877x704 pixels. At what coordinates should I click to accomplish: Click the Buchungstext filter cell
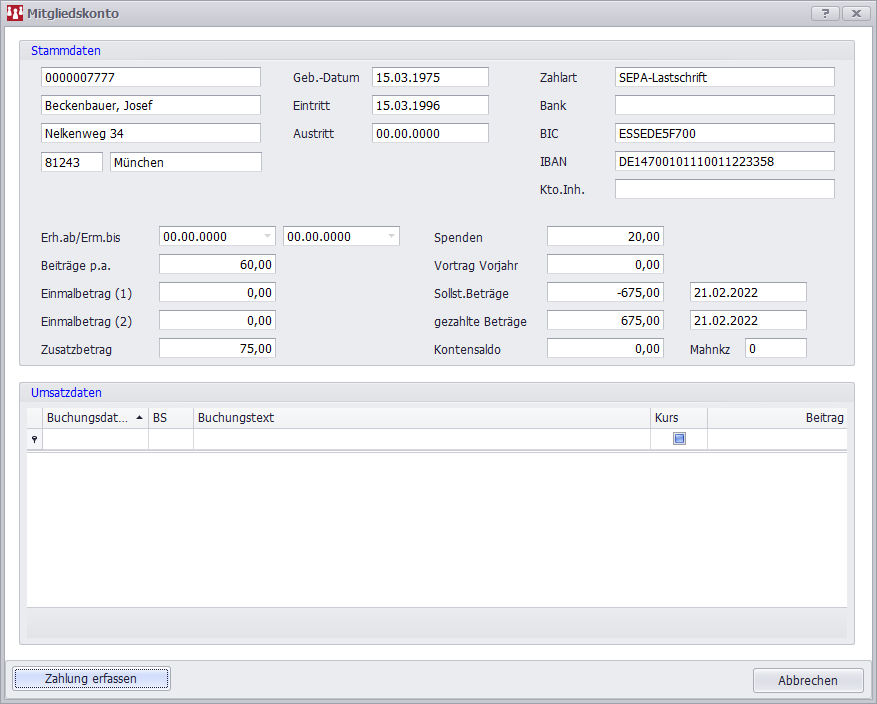[x=420, y=439]
